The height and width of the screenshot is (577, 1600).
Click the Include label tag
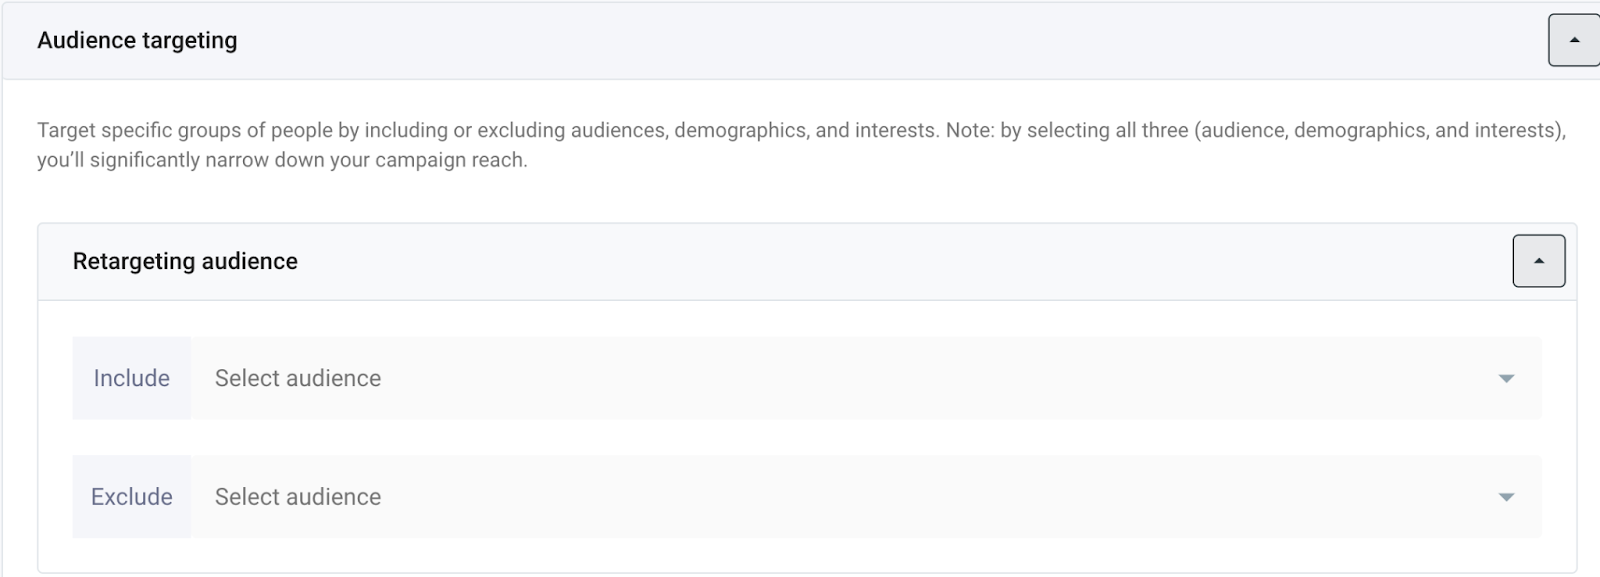131,378
